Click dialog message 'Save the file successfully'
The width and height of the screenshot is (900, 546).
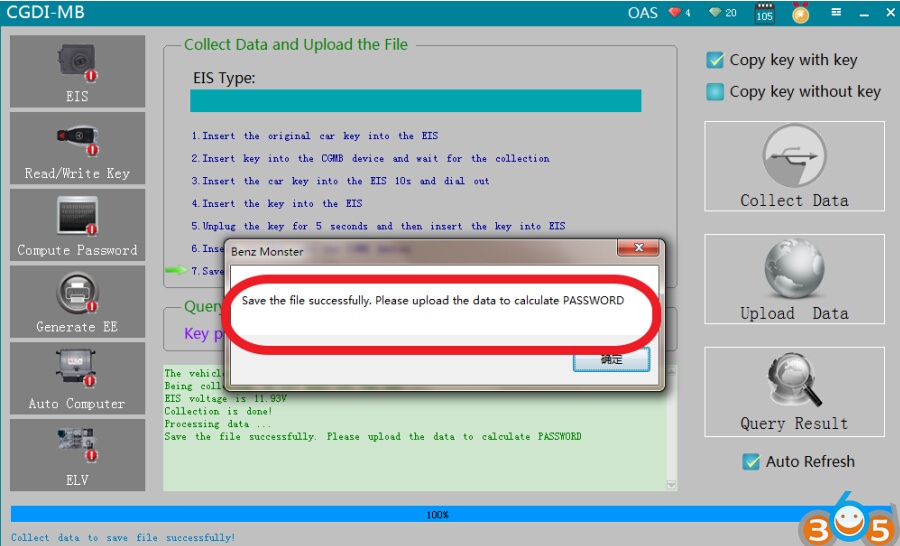tap(433, 300)
